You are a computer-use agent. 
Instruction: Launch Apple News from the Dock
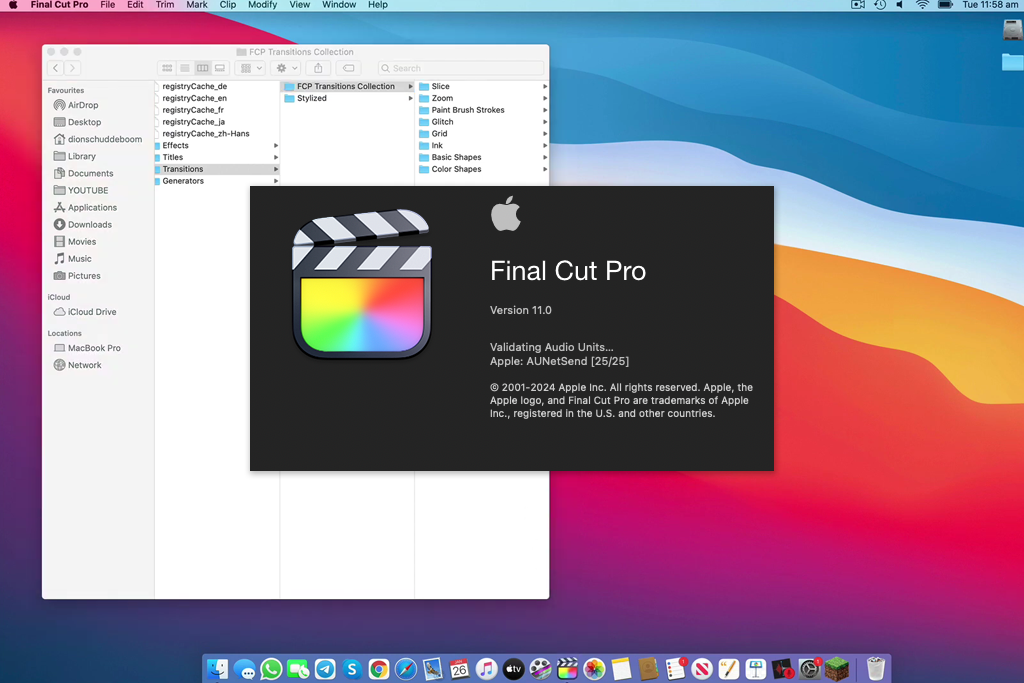(702, 669)
